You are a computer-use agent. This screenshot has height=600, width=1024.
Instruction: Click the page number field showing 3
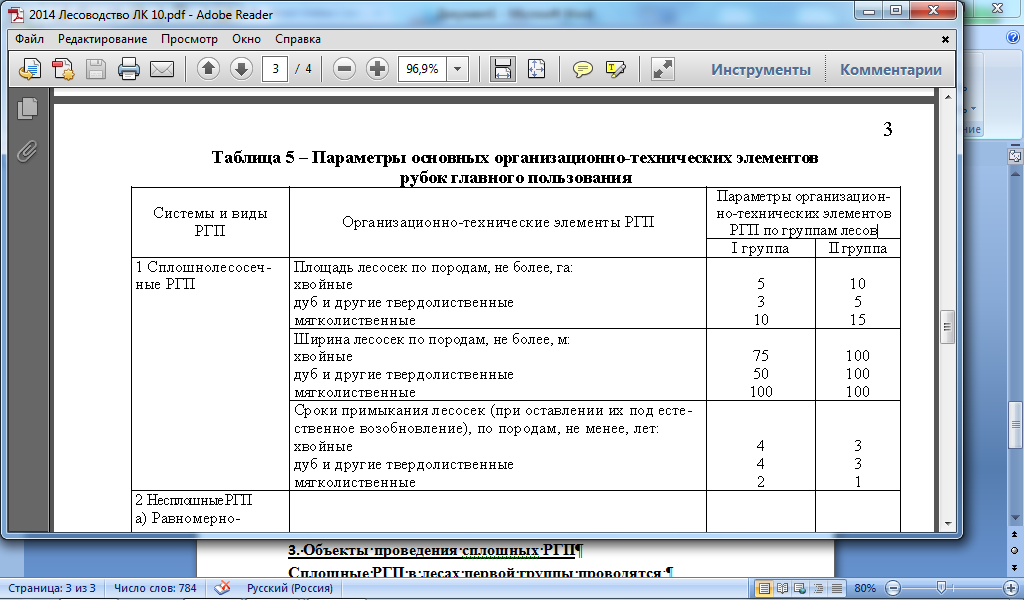pos(276,69)
